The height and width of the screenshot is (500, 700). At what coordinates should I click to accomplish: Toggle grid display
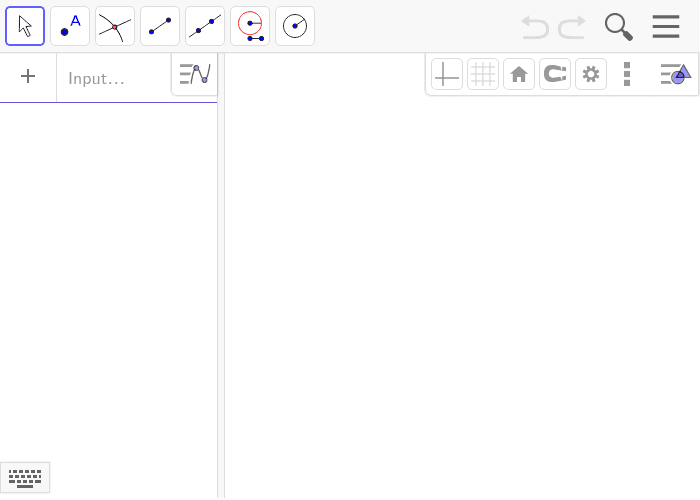[x=483, y=74]
